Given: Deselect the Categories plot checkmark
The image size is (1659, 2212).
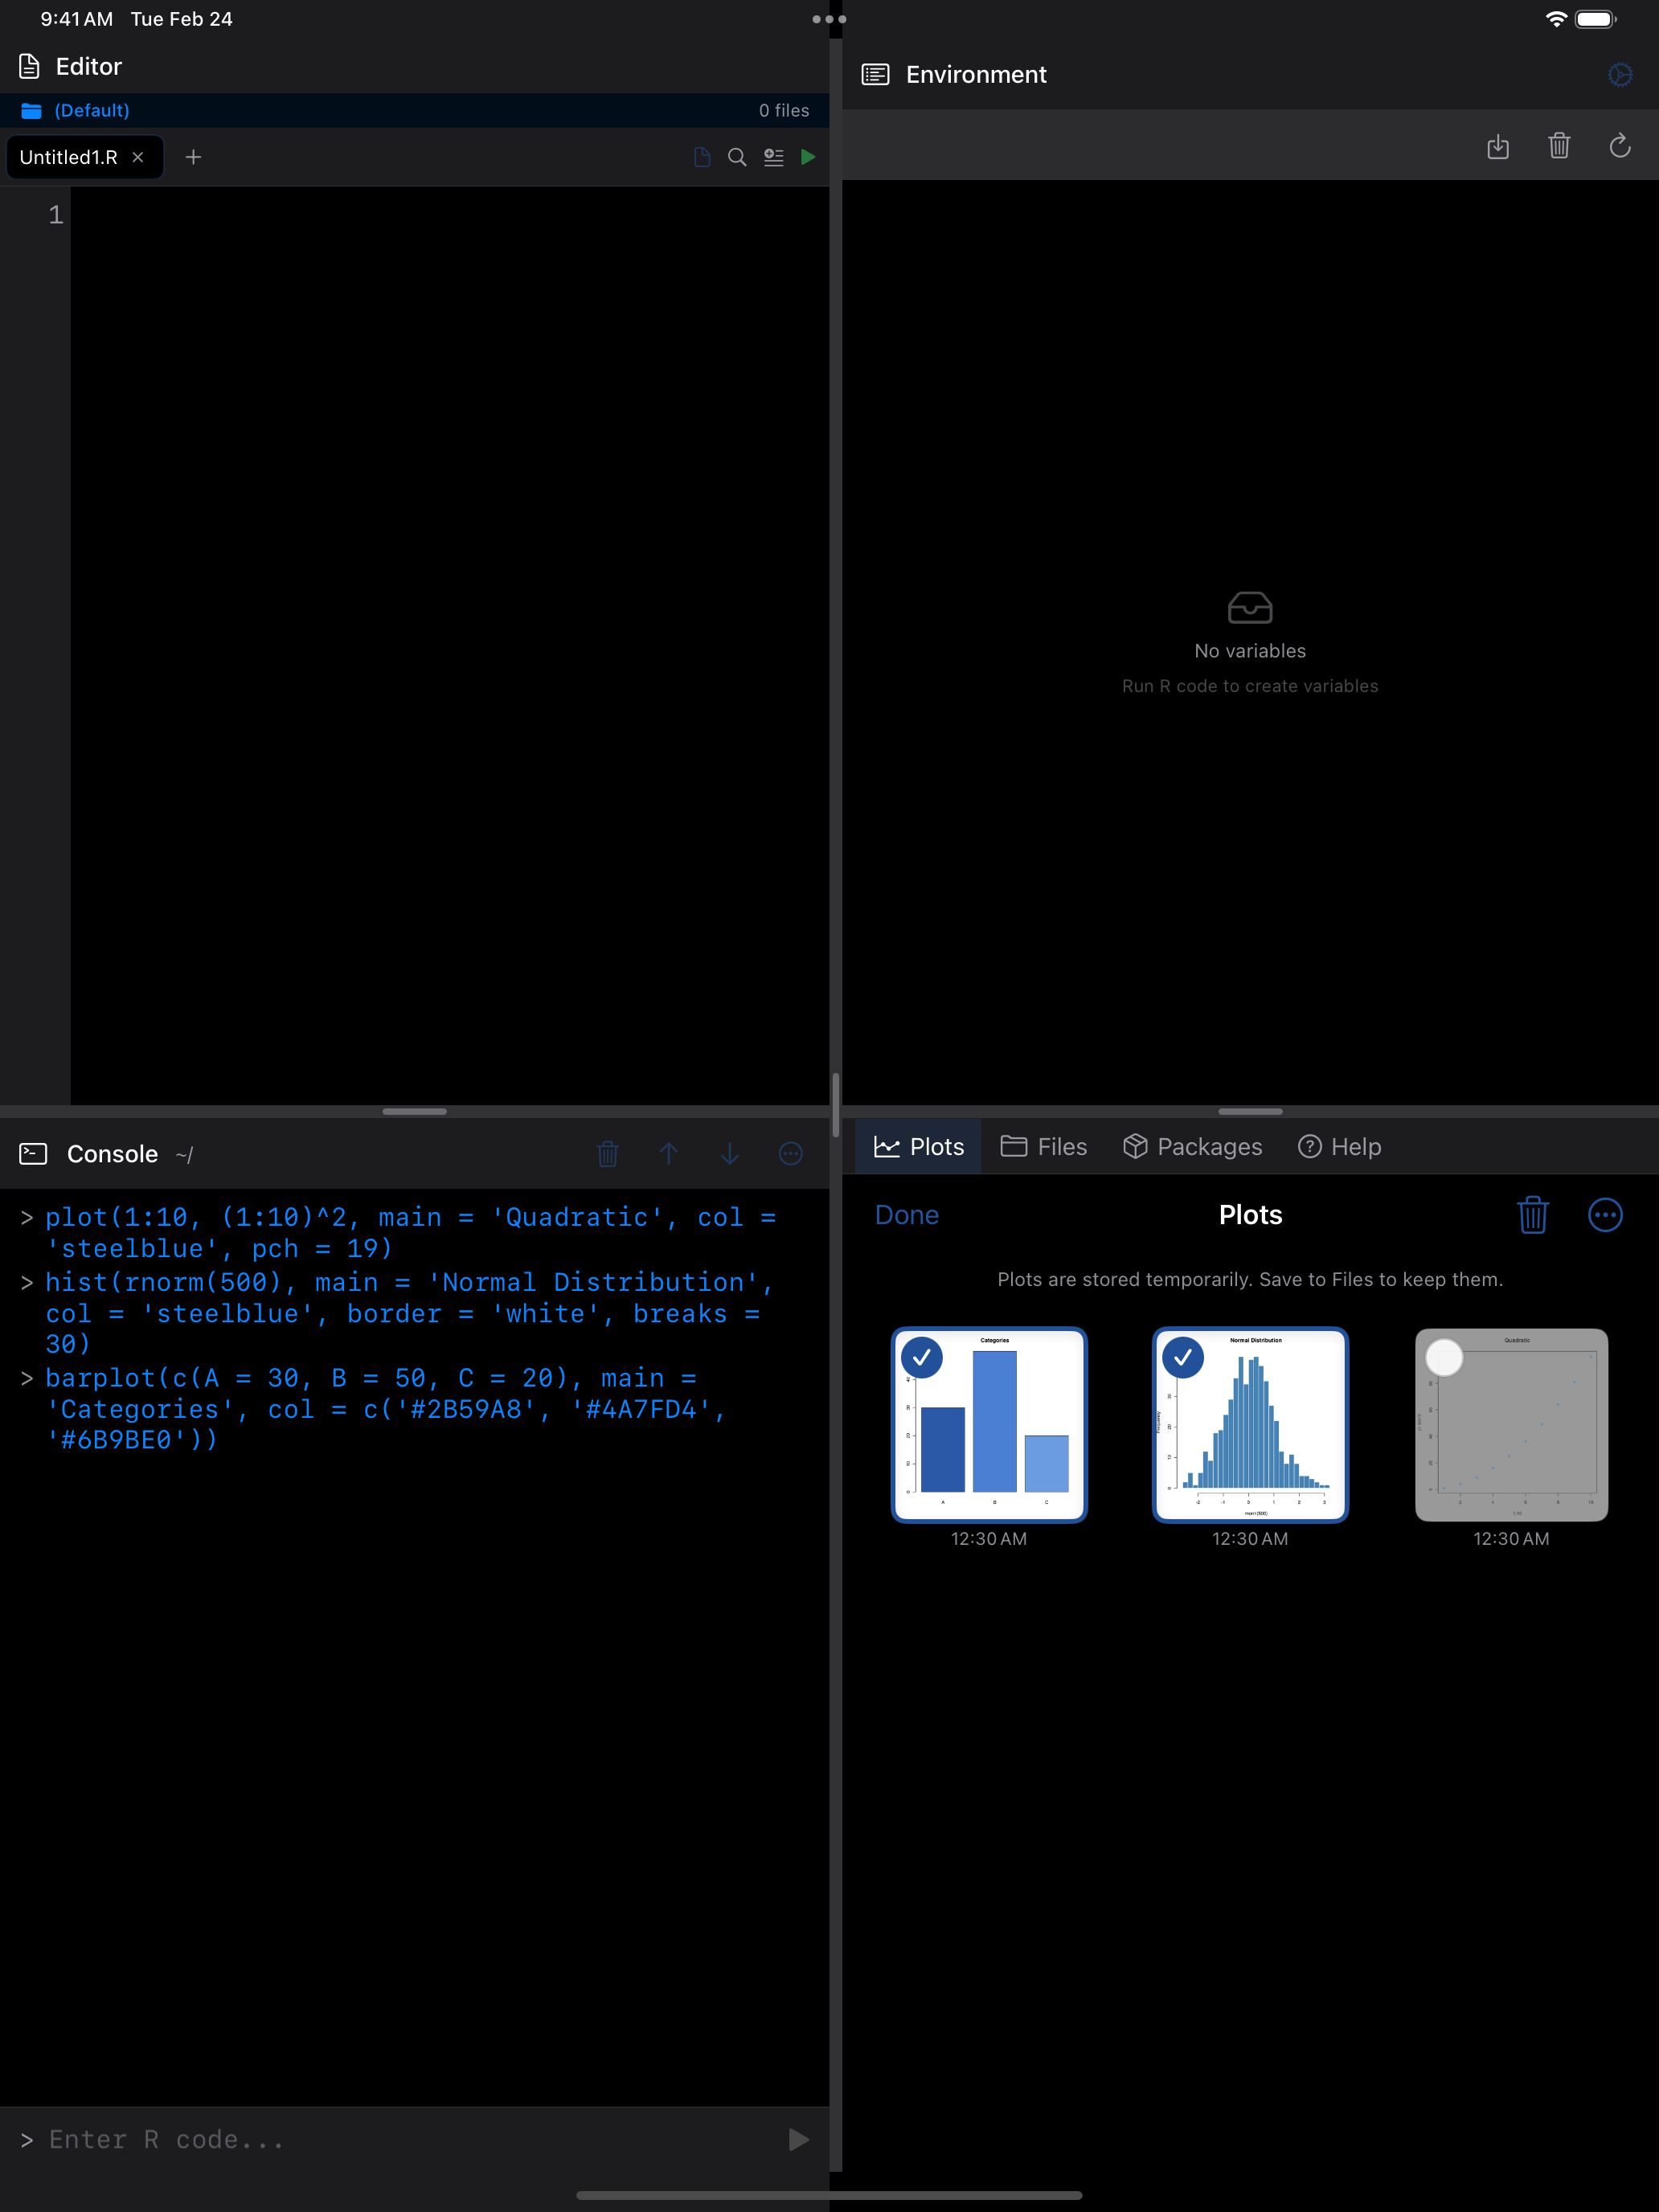Looking at the screenshot, I should tap(920, 1357).
